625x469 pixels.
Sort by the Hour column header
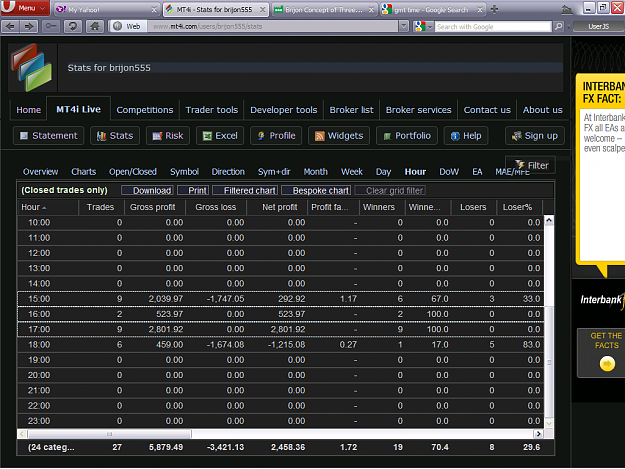[47, 207]
